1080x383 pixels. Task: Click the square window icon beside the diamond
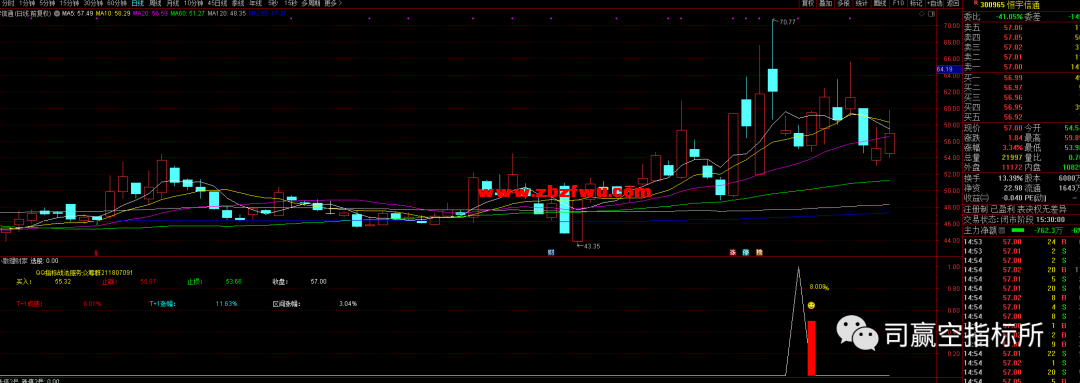point(931,14)
